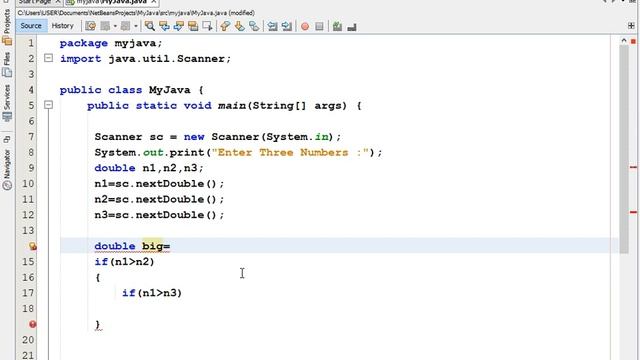Image resolution: width=640 pixels, height=360 pixels.
Task: Open the forward navigation dropdown arrow
Action: 136,27
